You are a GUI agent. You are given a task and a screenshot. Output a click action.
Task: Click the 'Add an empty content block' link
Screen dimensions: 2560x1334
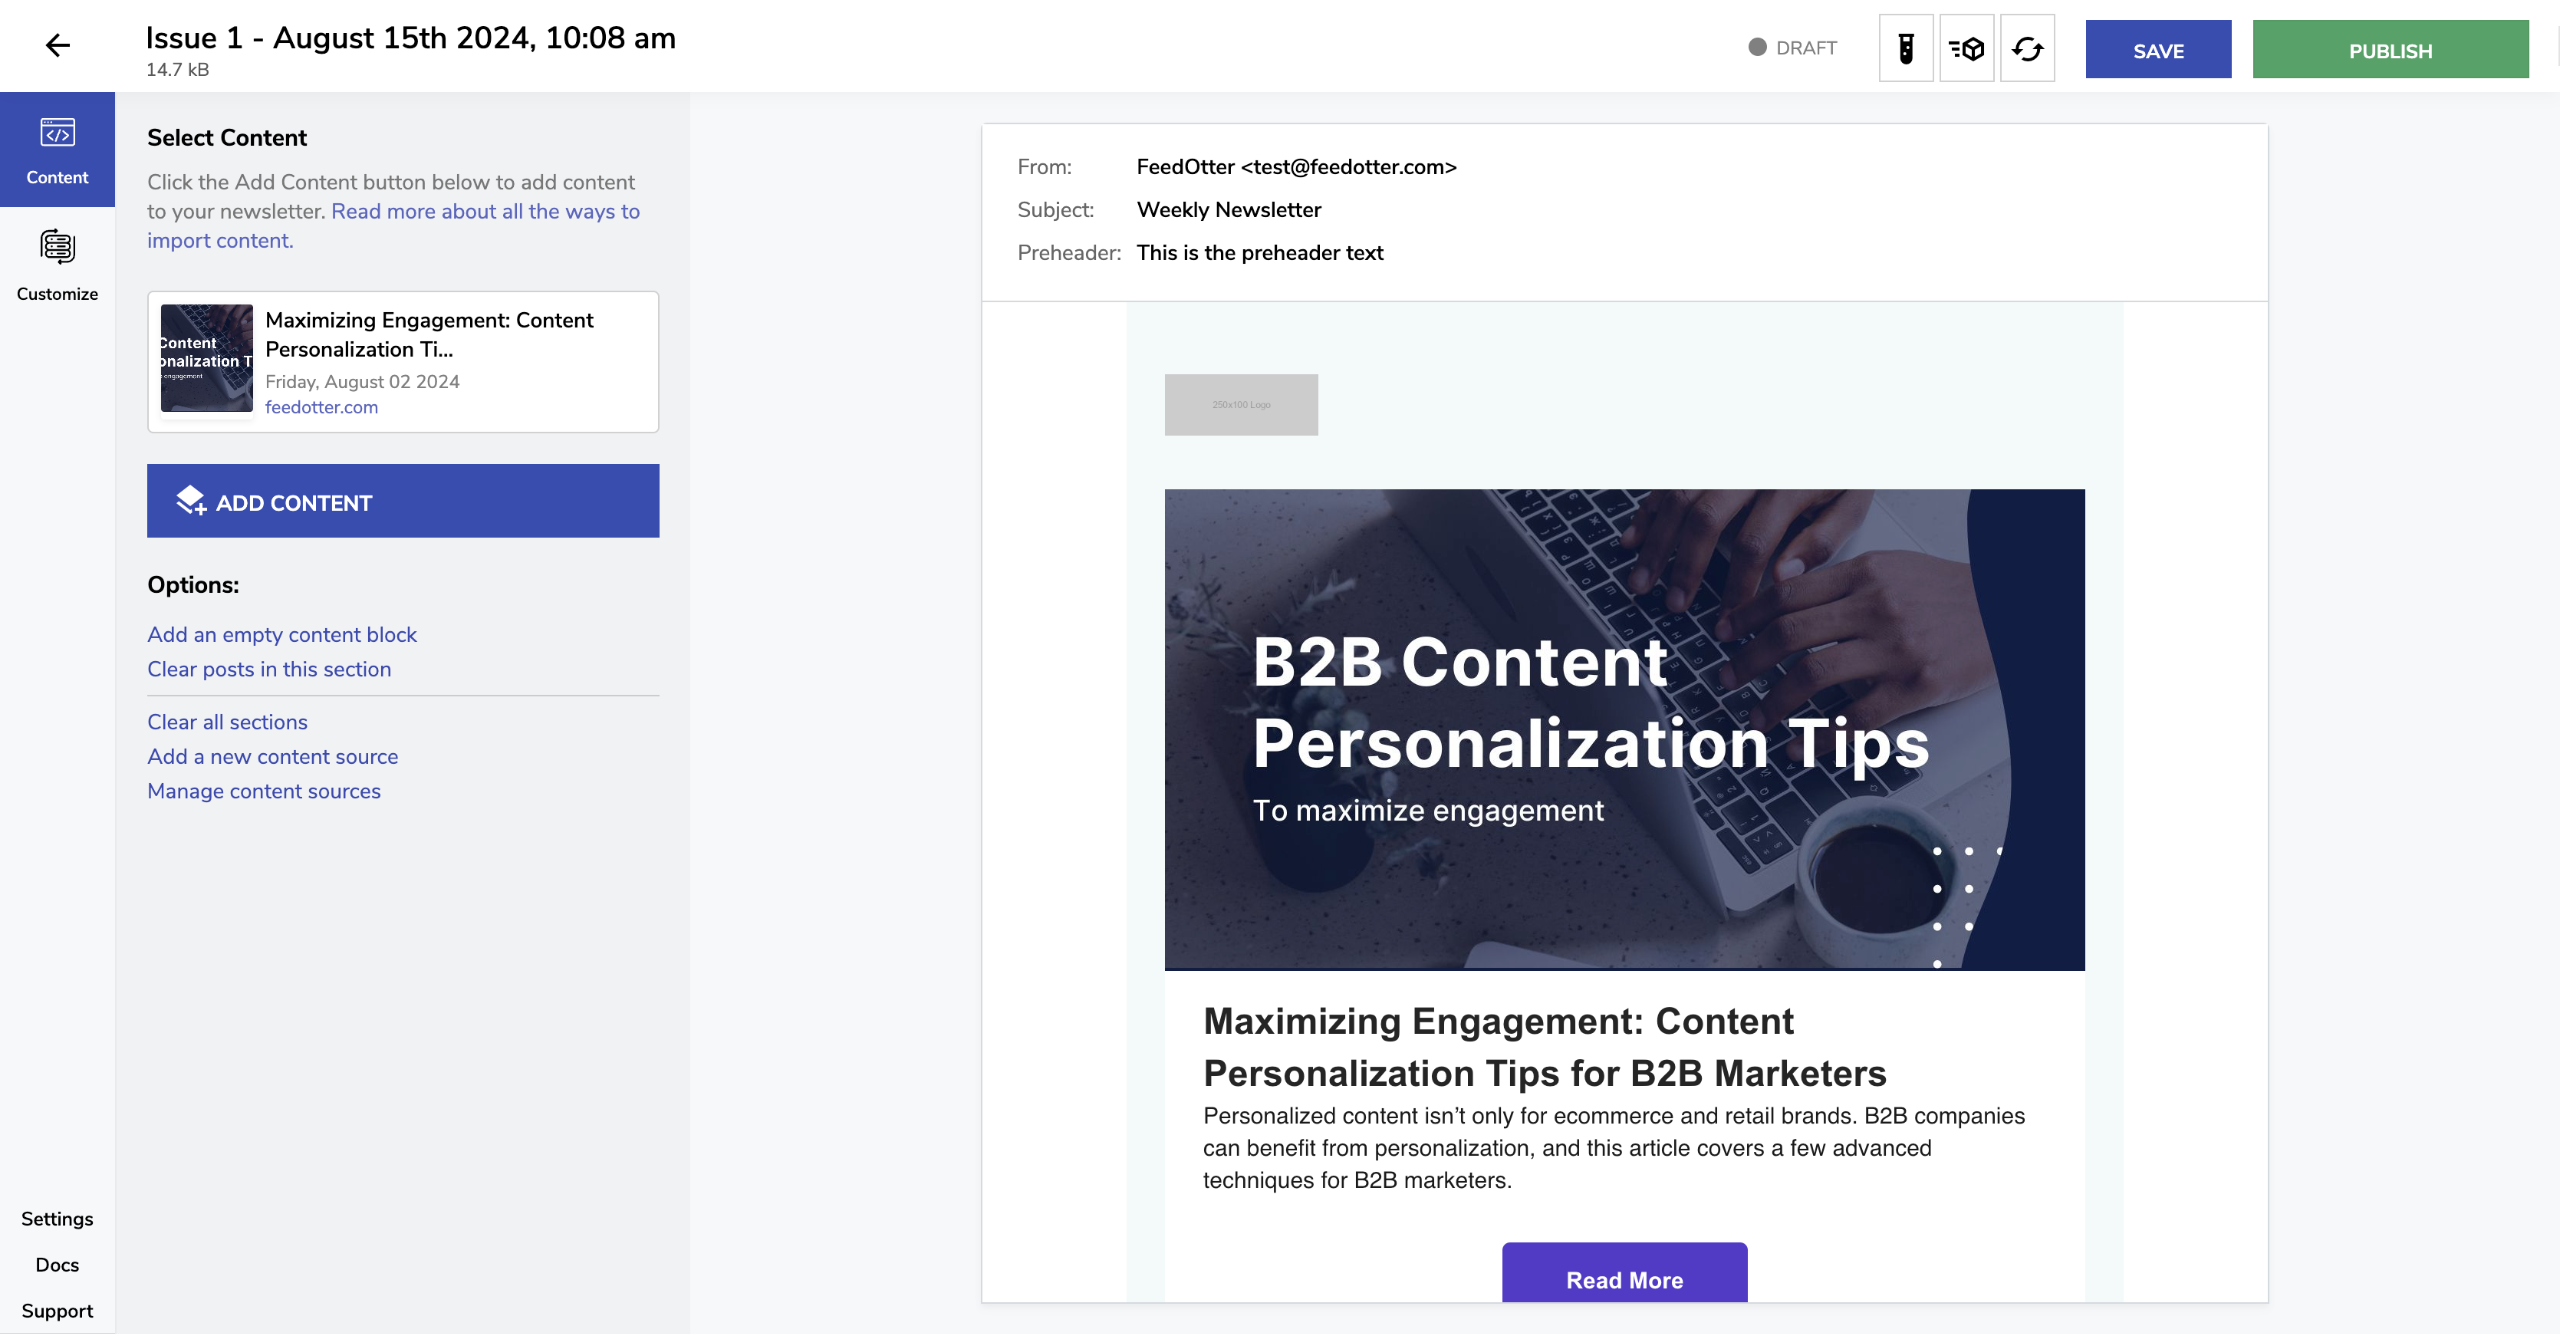pos(282,634)
